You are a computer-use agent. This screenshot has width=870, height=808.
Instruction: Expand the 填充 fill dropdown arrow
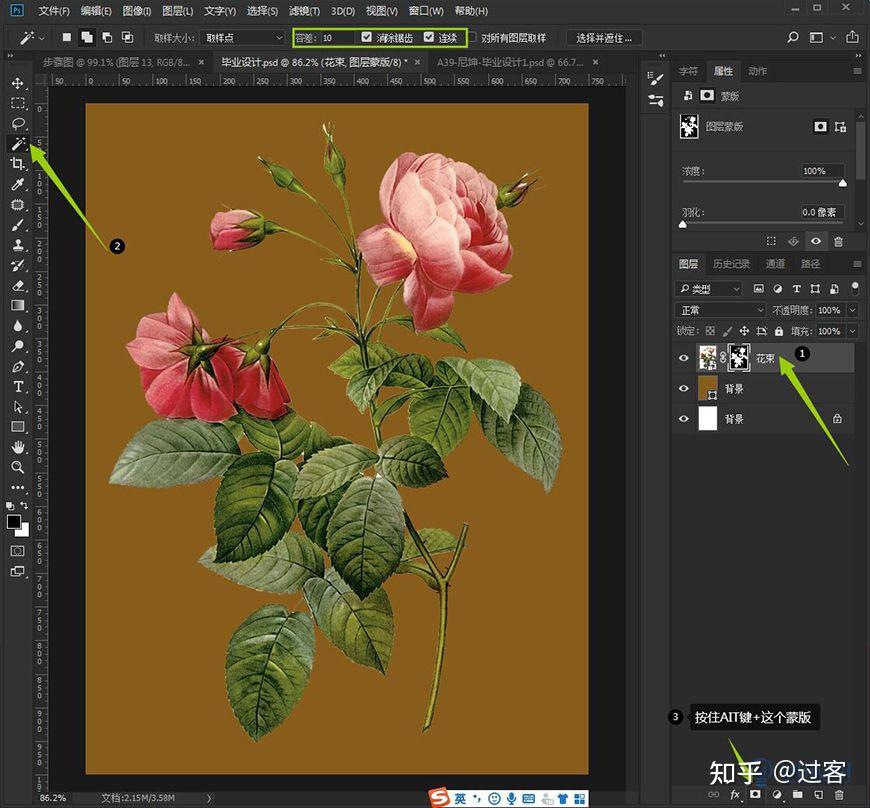click(853, 331)
